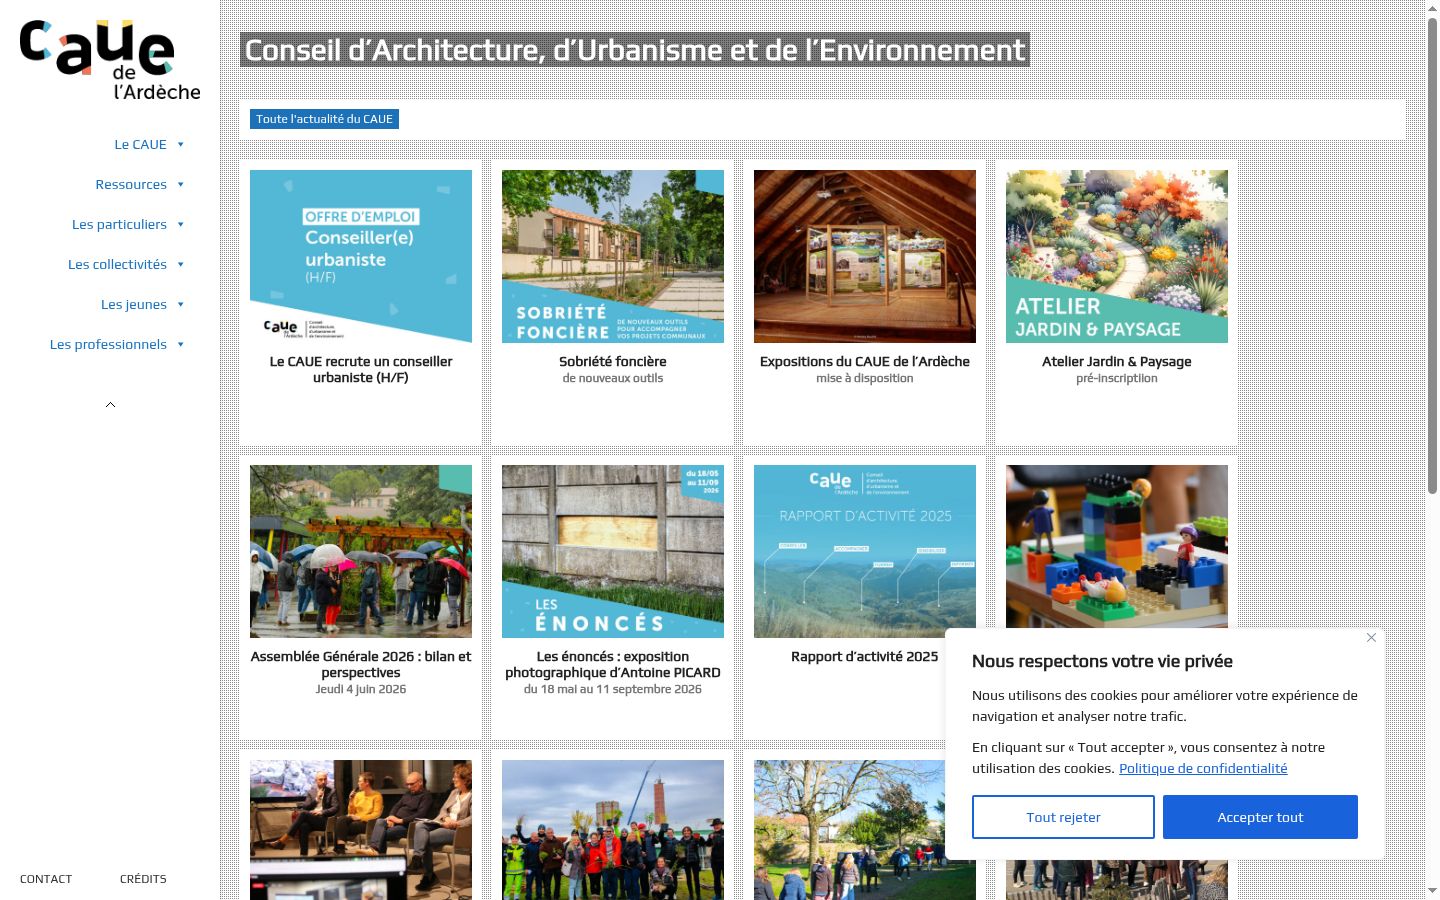Open the Les énoncés exhibition thumbnail
1440x900 pixels.
pyautogui.click(x=613, y=551)
